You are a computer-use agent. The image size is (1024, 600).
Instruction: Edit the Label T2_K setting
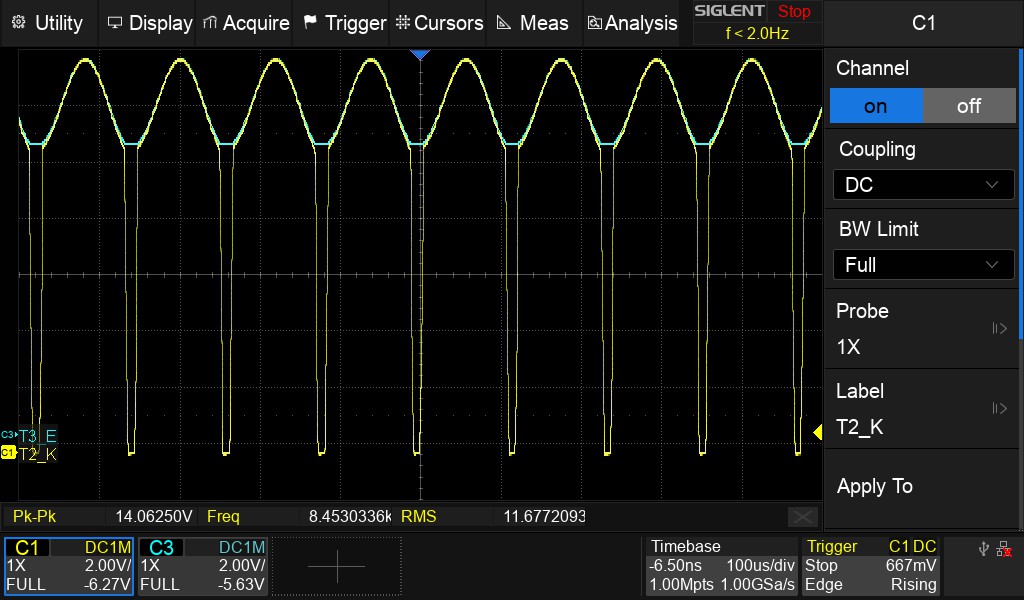[x=922, y=409]
